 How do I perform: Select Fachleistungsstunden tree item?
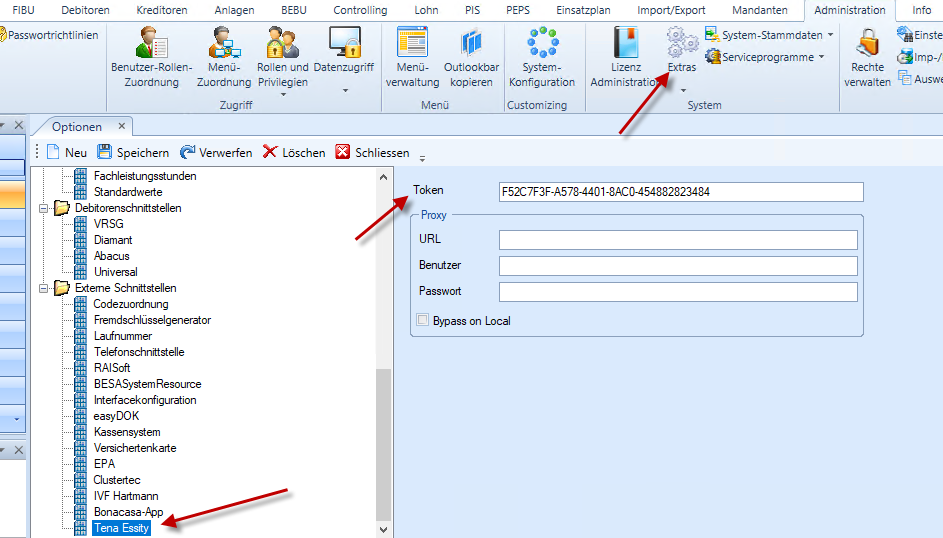[145, 176]
